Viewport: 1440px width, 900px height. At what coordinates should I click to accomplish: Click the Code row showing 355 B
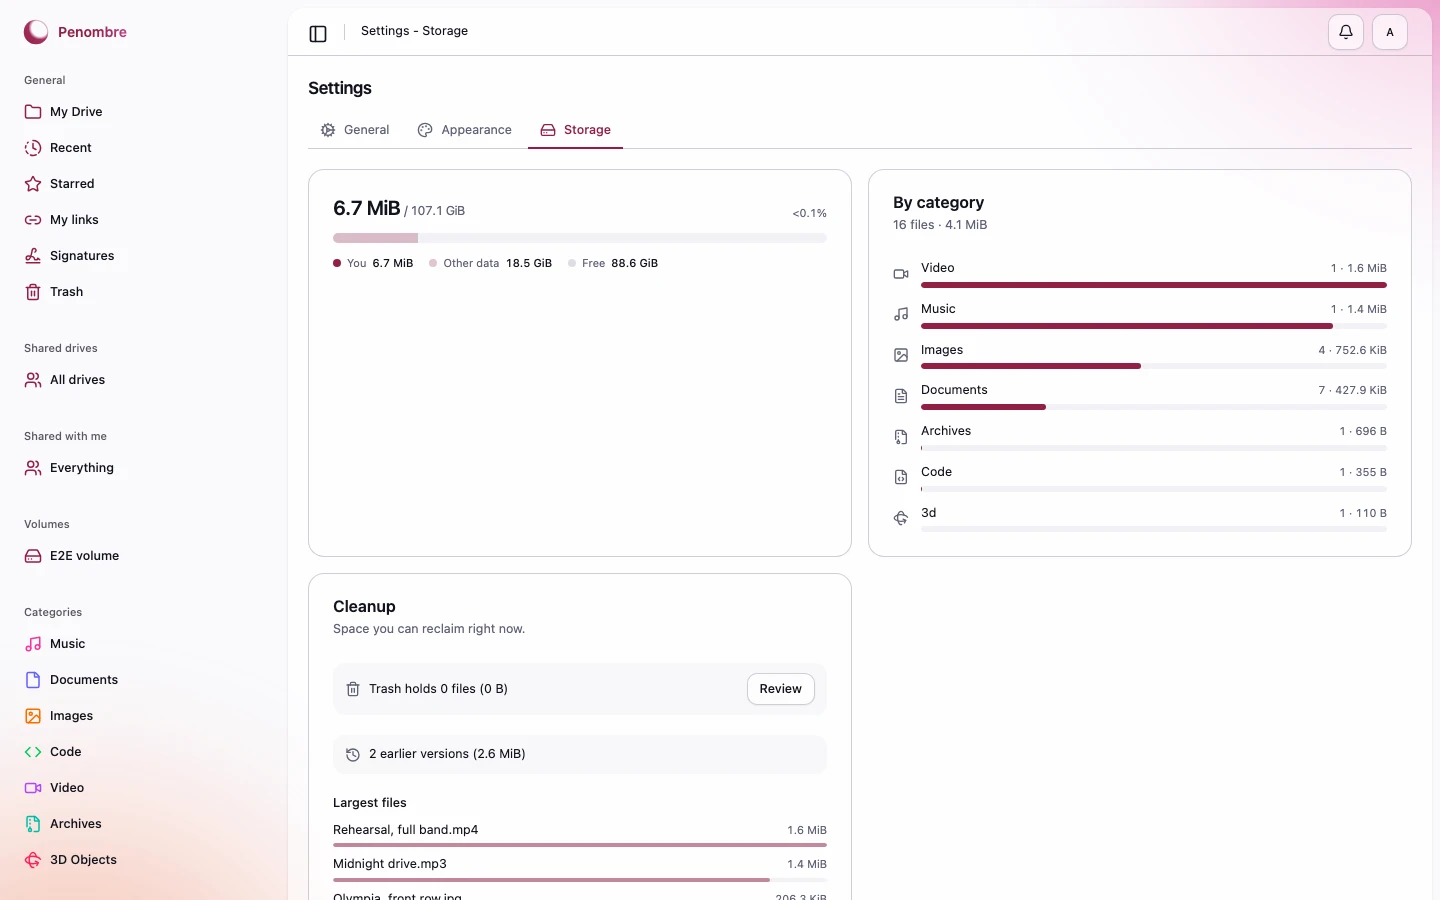pos(1140,477)
